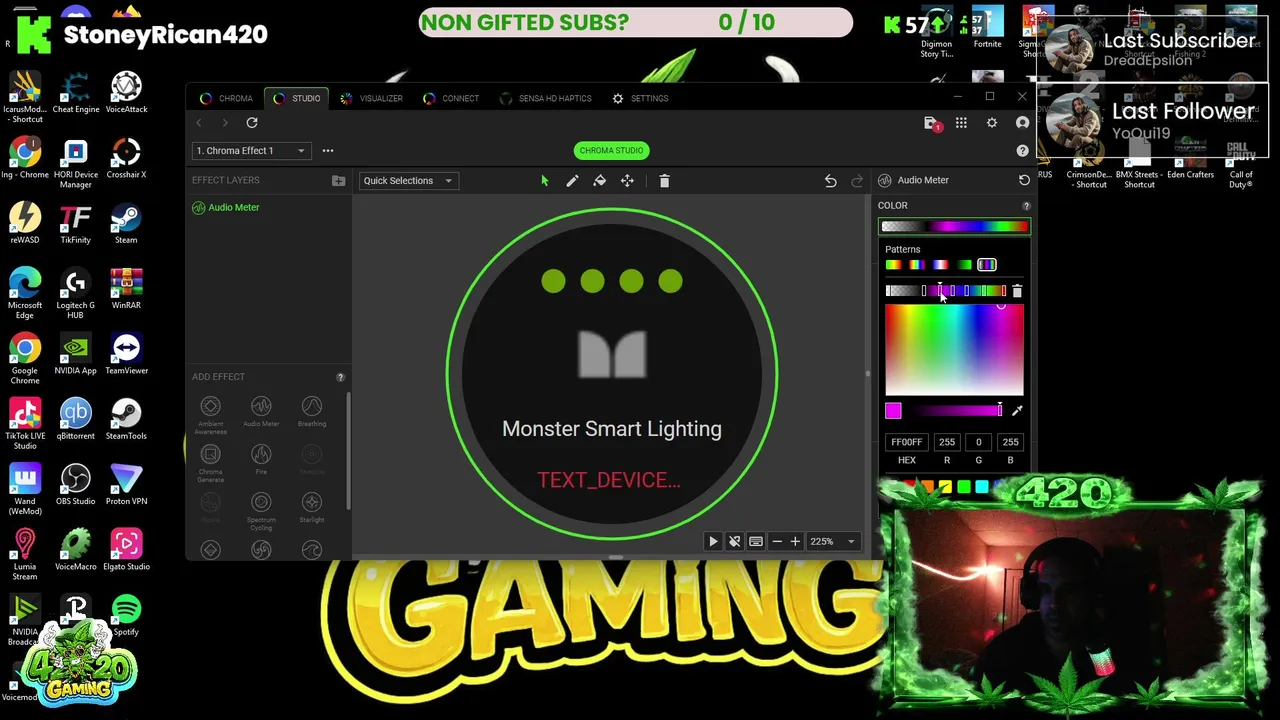
Task: Click the redo arrow
Action: coord(857,181)
